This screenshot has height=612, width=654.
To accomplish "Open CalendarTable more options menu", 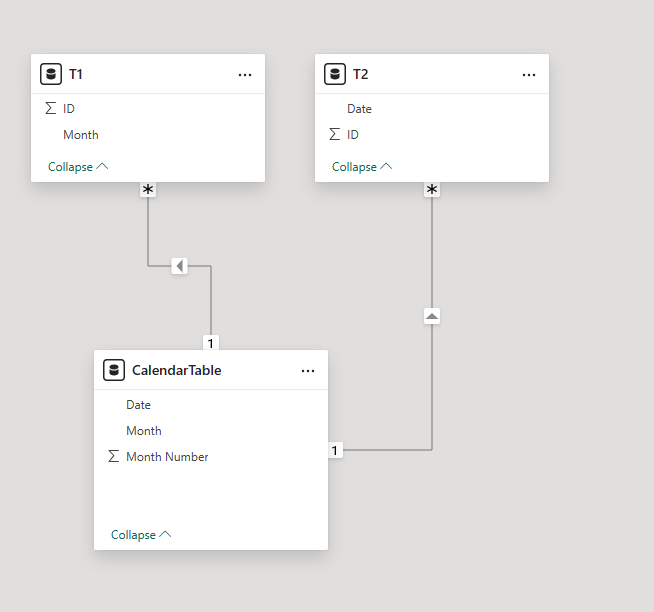I will point(308,371).
